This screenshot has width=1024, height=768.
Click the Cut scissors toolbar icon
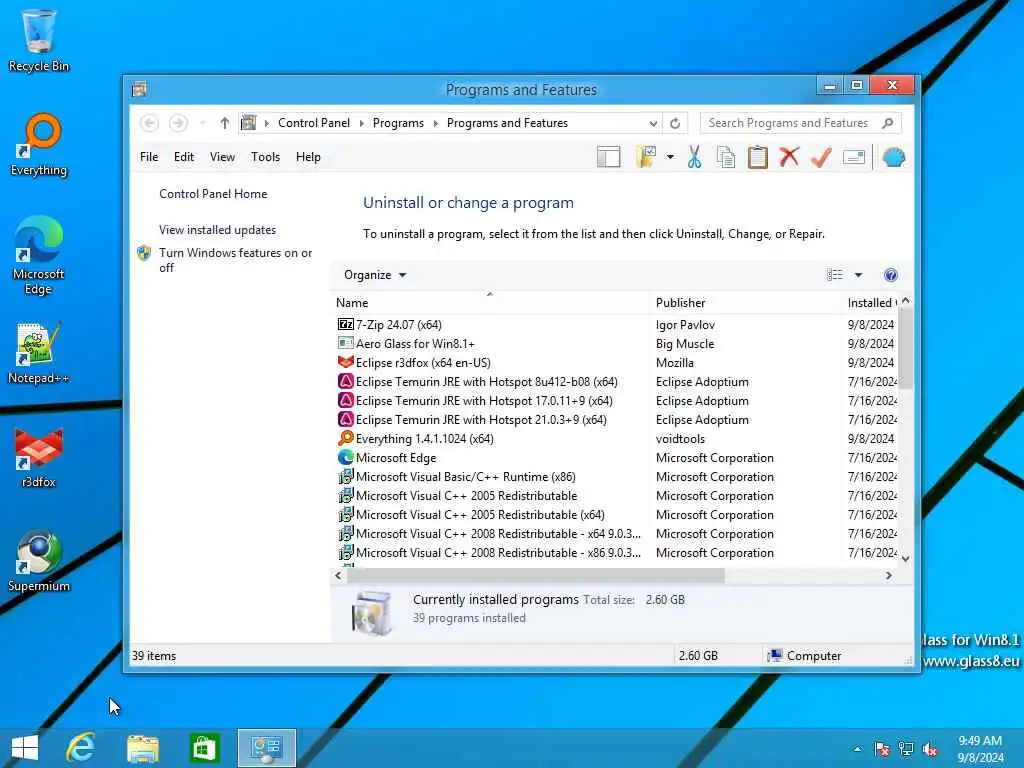pos(694,157)
